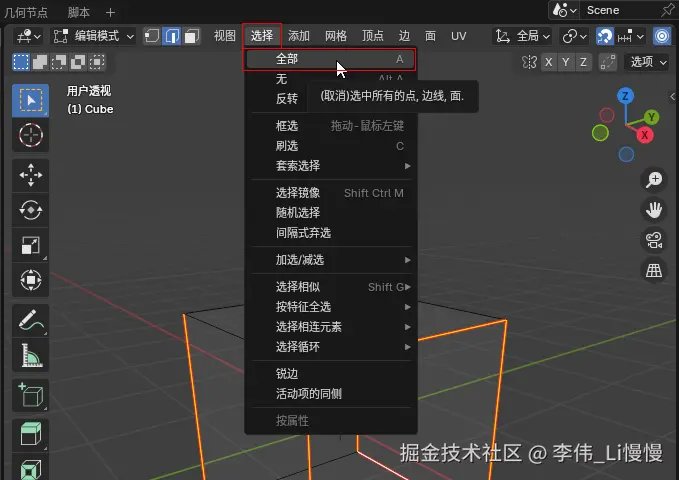Click the blue Z axis gizmo
679x480 pixels.
[625, 96]
